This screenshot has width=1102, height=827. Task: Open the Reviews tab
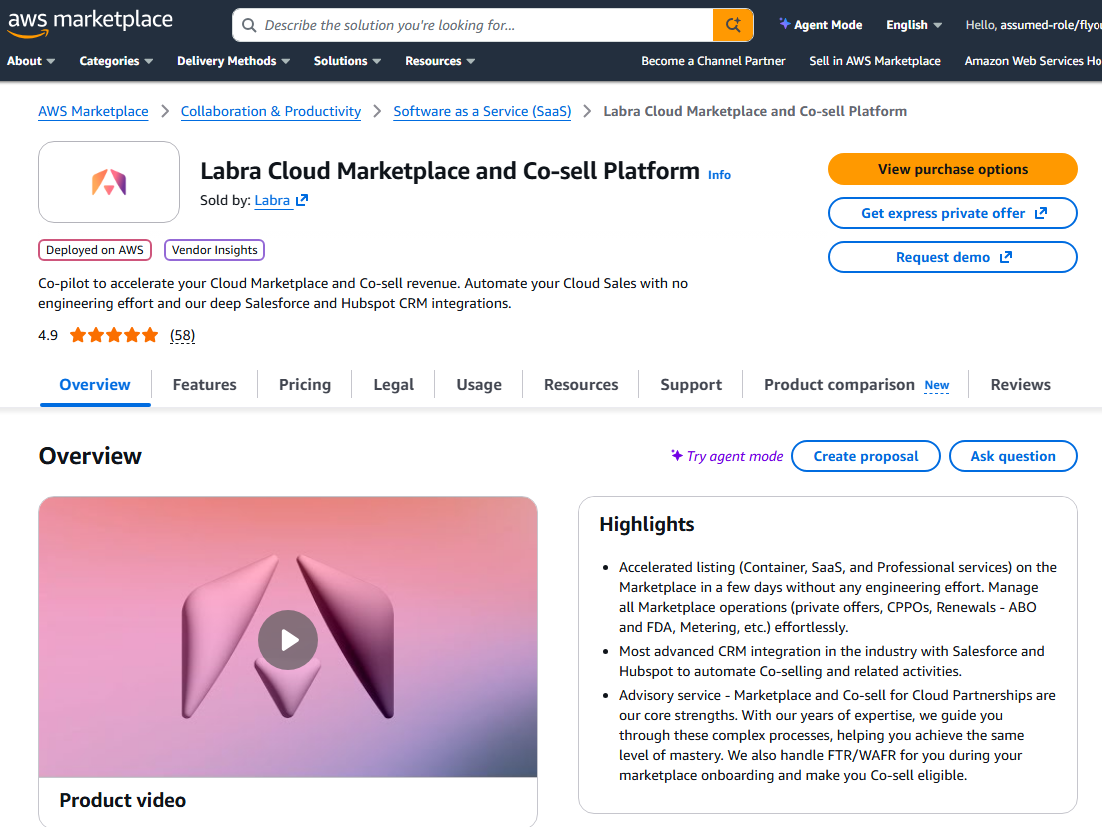[x=1020, y=385]
